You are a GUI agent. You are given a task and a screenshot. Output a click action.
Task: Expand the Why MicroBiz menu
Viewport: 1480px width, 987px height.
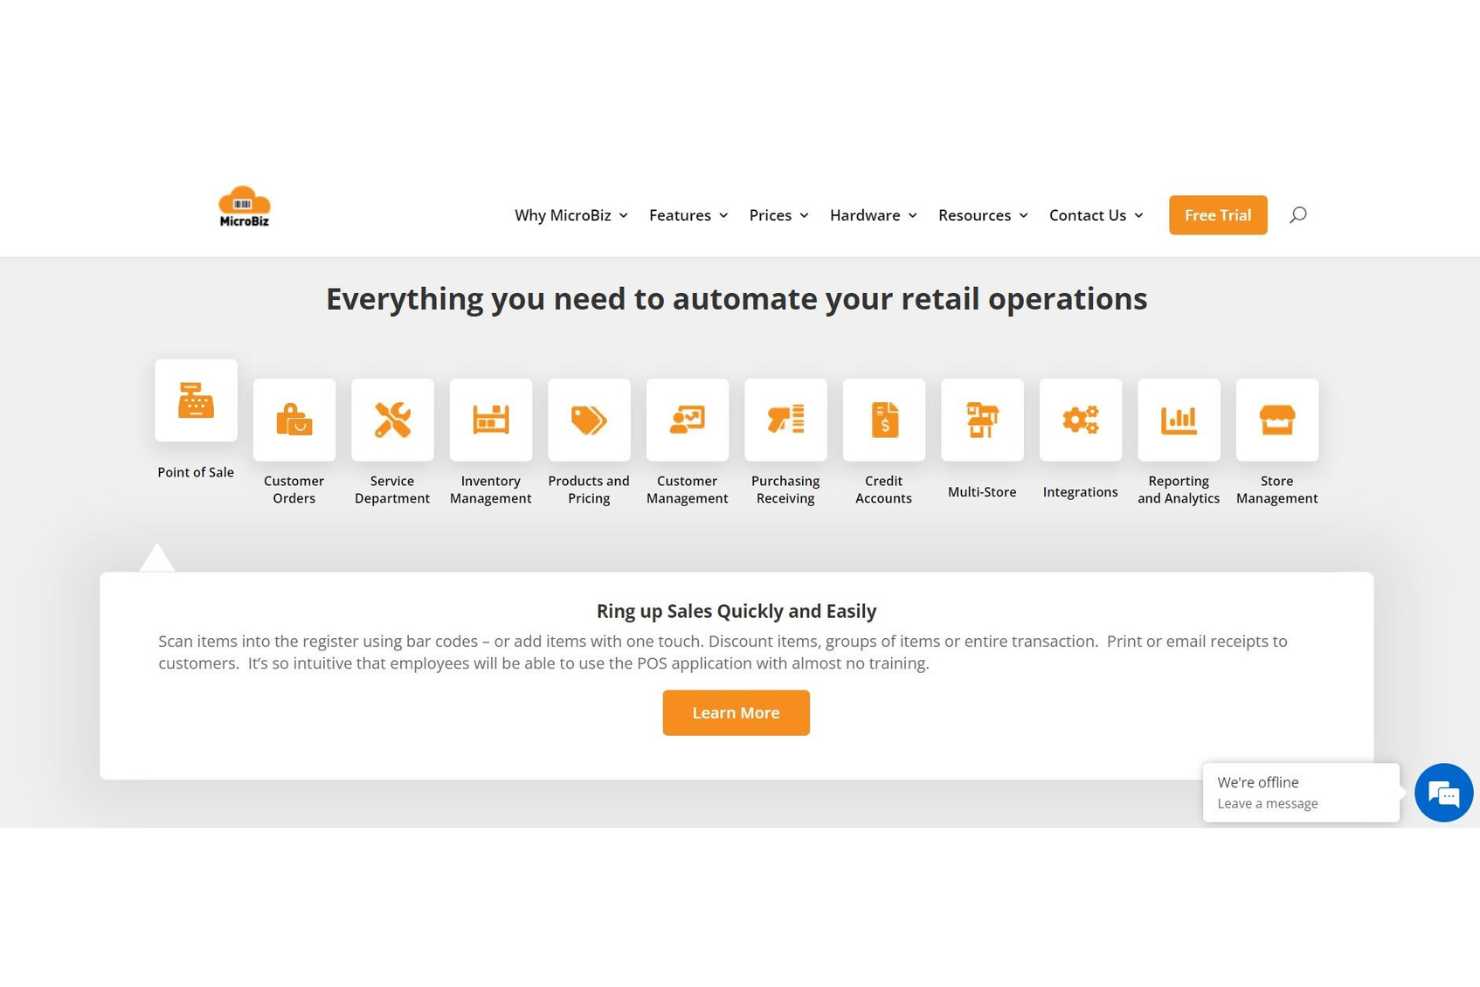point(571,215)
